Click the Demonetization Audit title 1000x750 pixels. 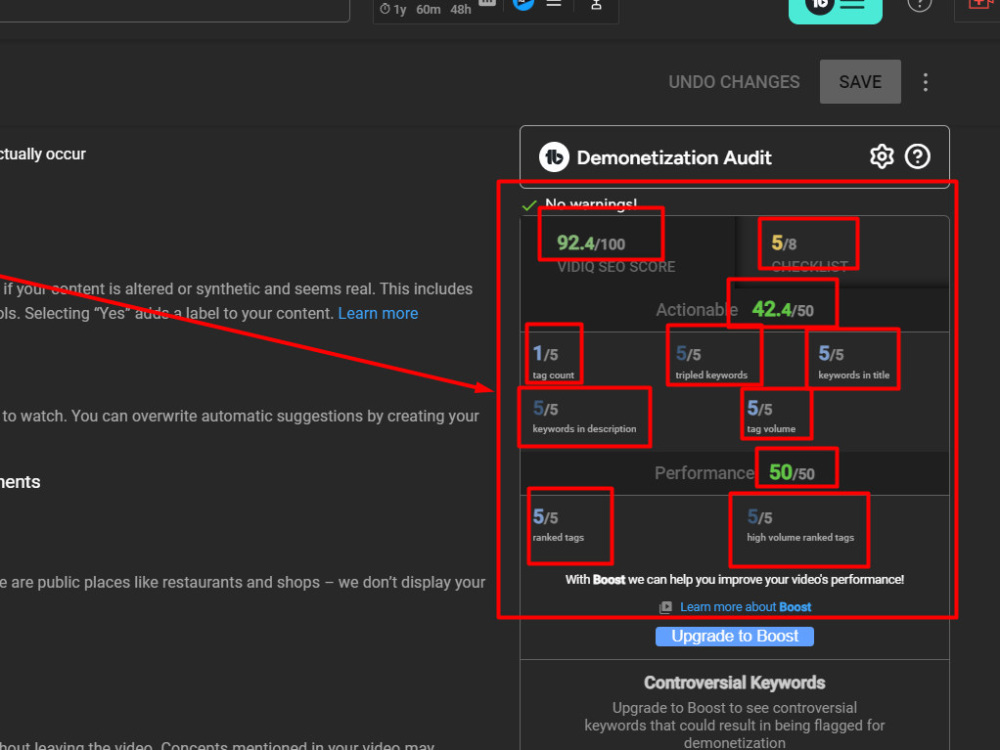point(674,158)
